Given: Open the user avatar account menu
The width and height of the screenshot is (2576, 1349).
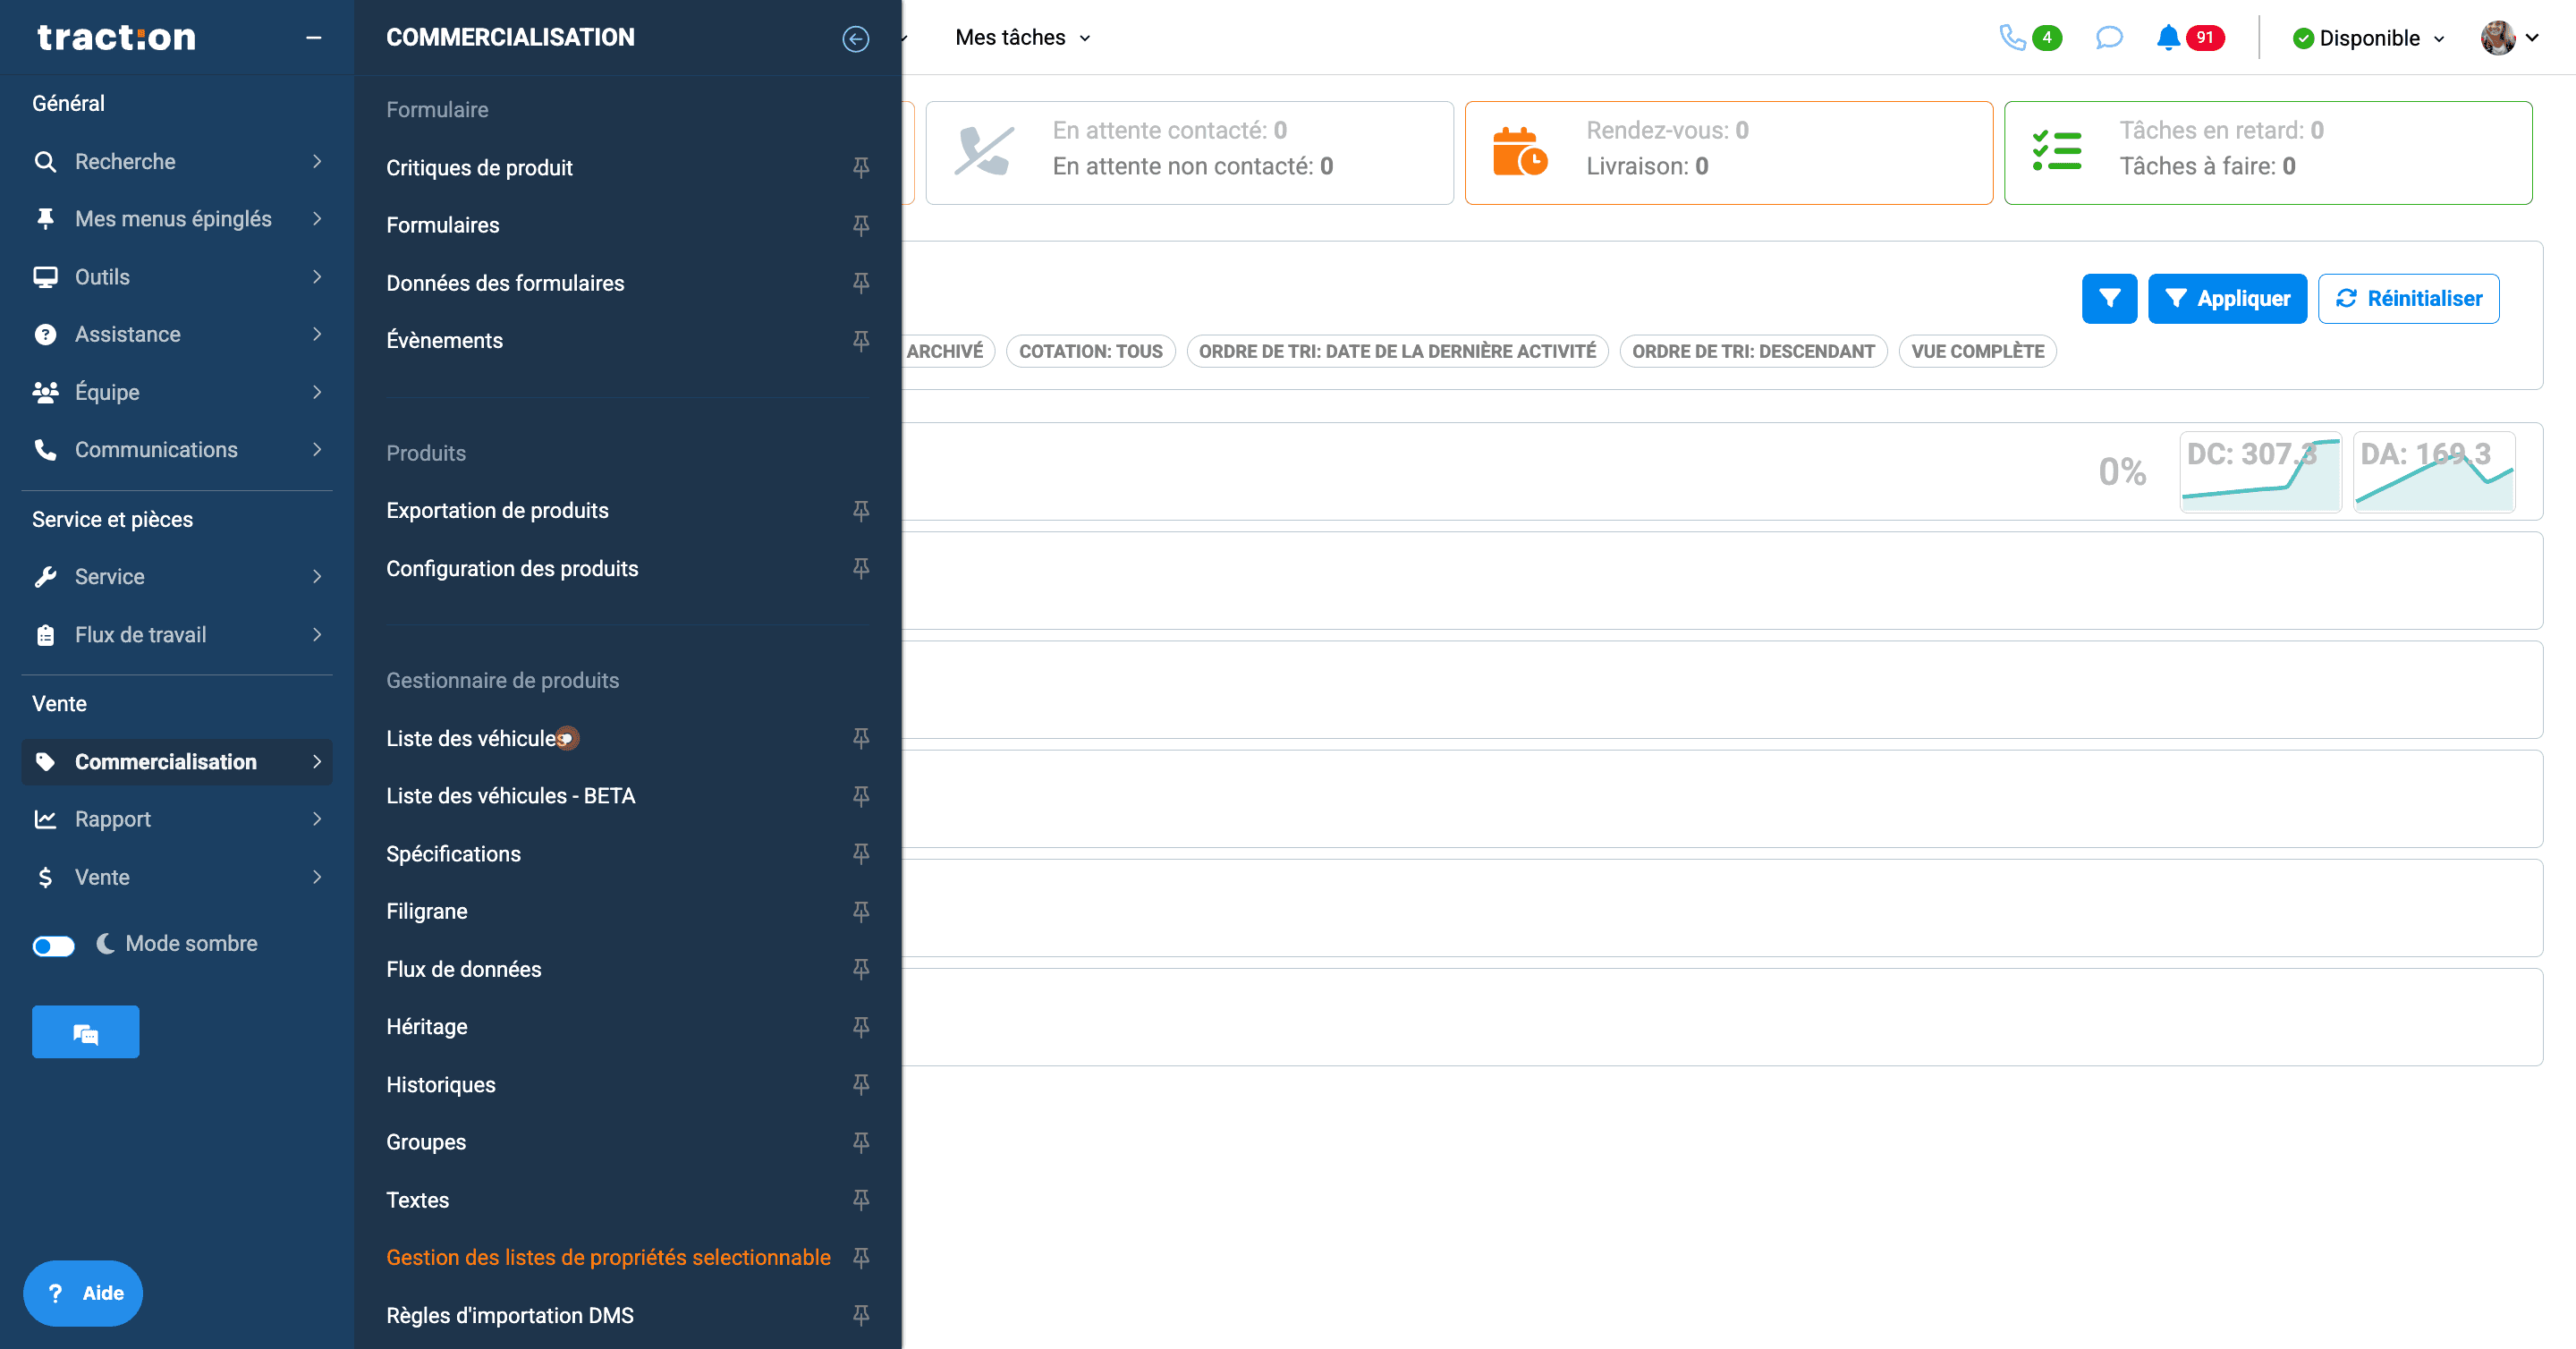Looking at the screenshot, I should click(2509, 38).
